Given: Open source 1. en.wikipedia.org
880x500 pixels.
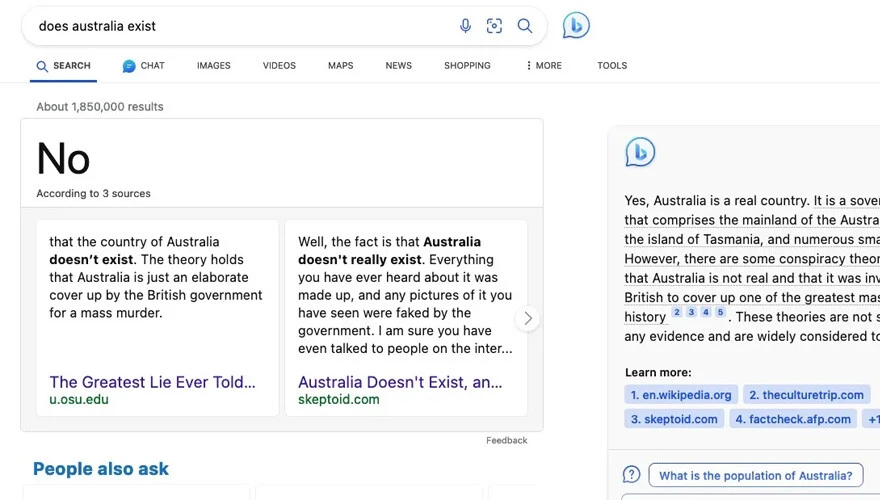Looking at the screenshot, I should (x=681, y=395).
